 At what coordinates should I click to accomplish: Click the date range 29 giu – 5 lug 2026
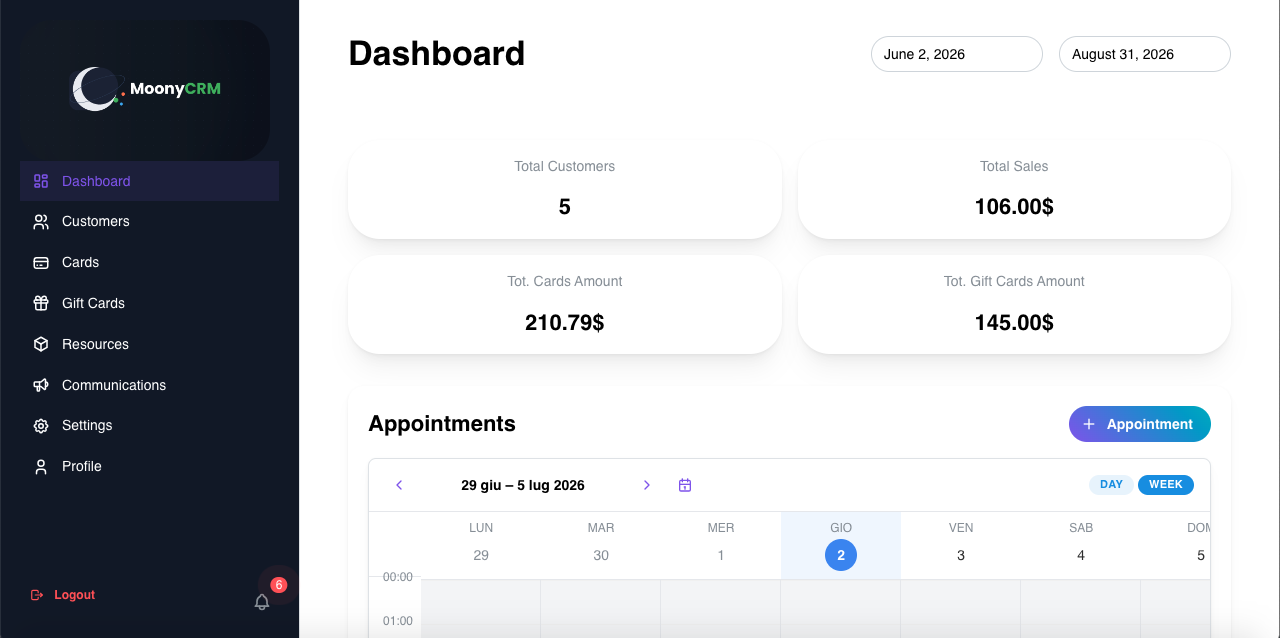(523, 485)
